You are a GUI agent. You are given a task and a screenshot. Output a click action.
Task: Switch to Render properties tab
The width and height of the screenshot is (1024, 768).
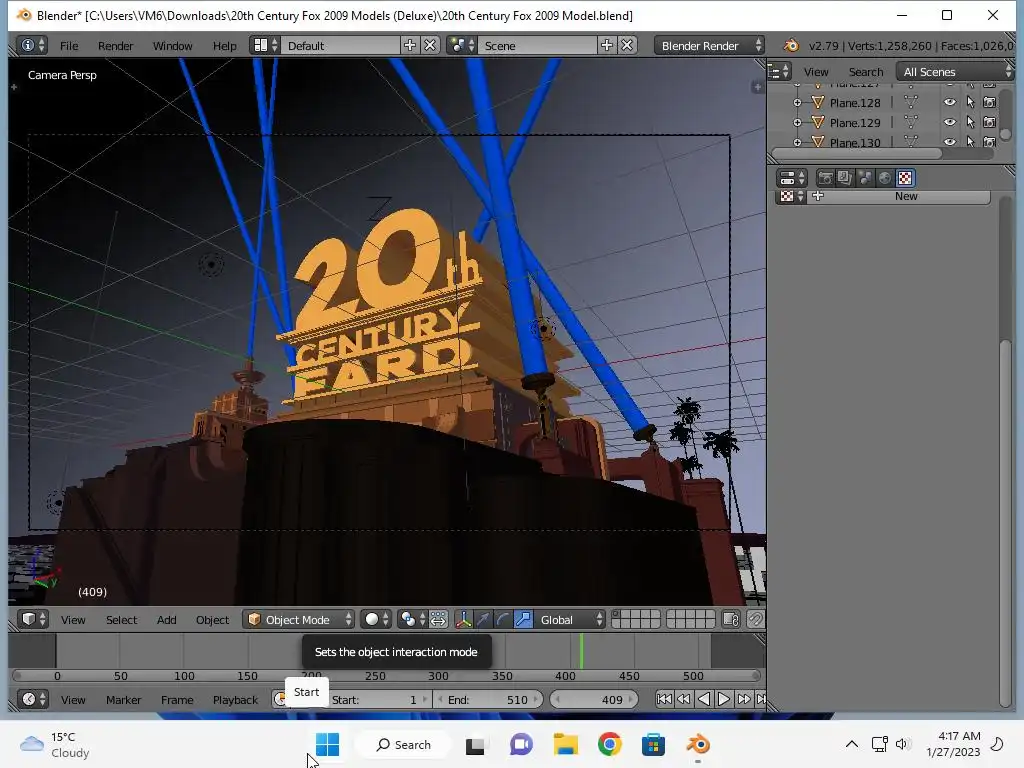[x=825, y=178]
